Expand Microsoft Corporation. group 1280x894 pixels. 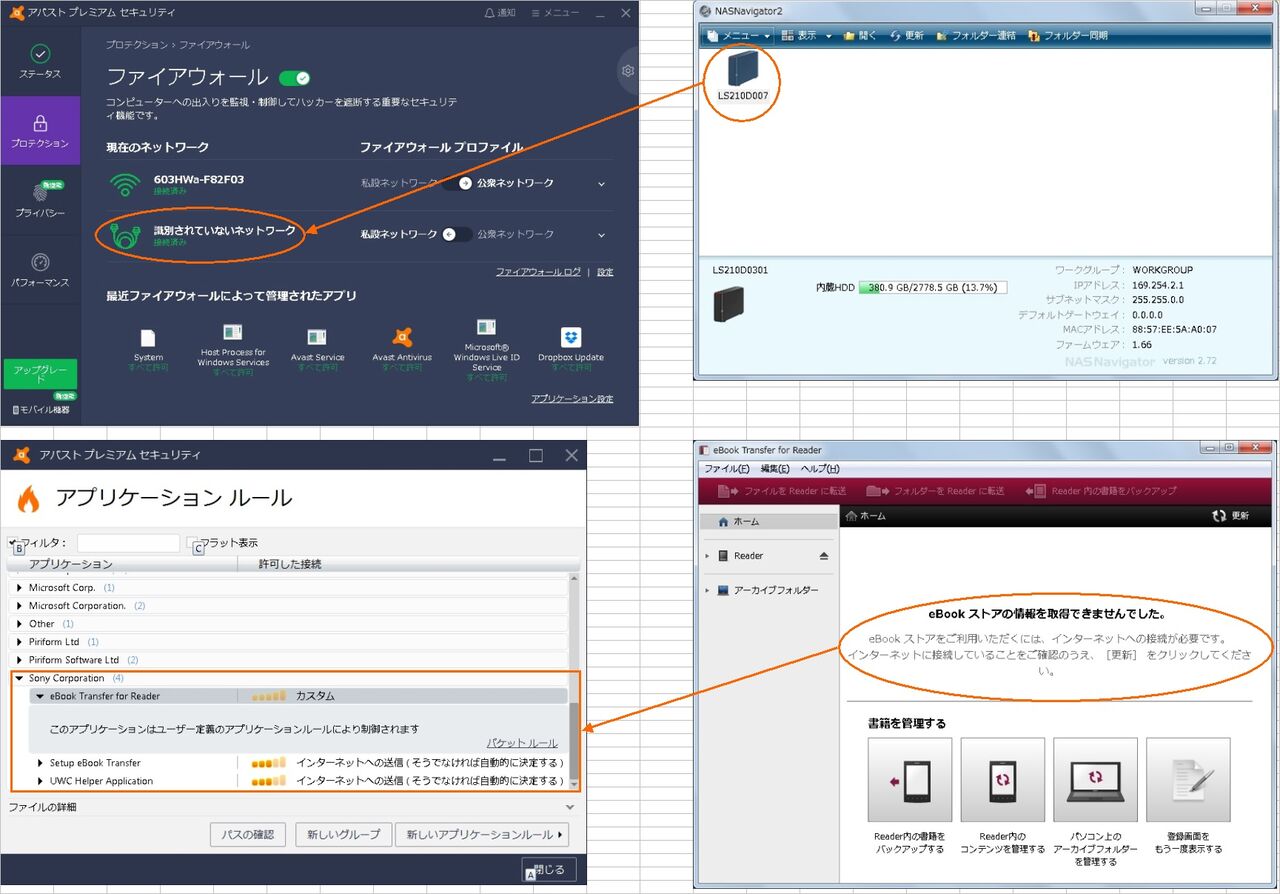[19, 606]
